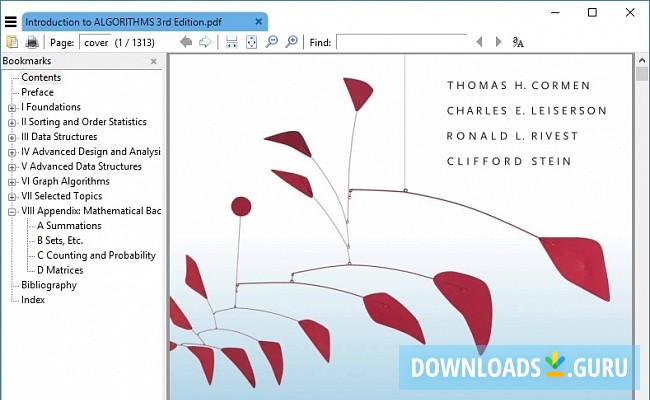Click the vertical scrollbar thumb
Image resolution: width=650 pixels, height=400 pixels.
(x=642, y=74)
